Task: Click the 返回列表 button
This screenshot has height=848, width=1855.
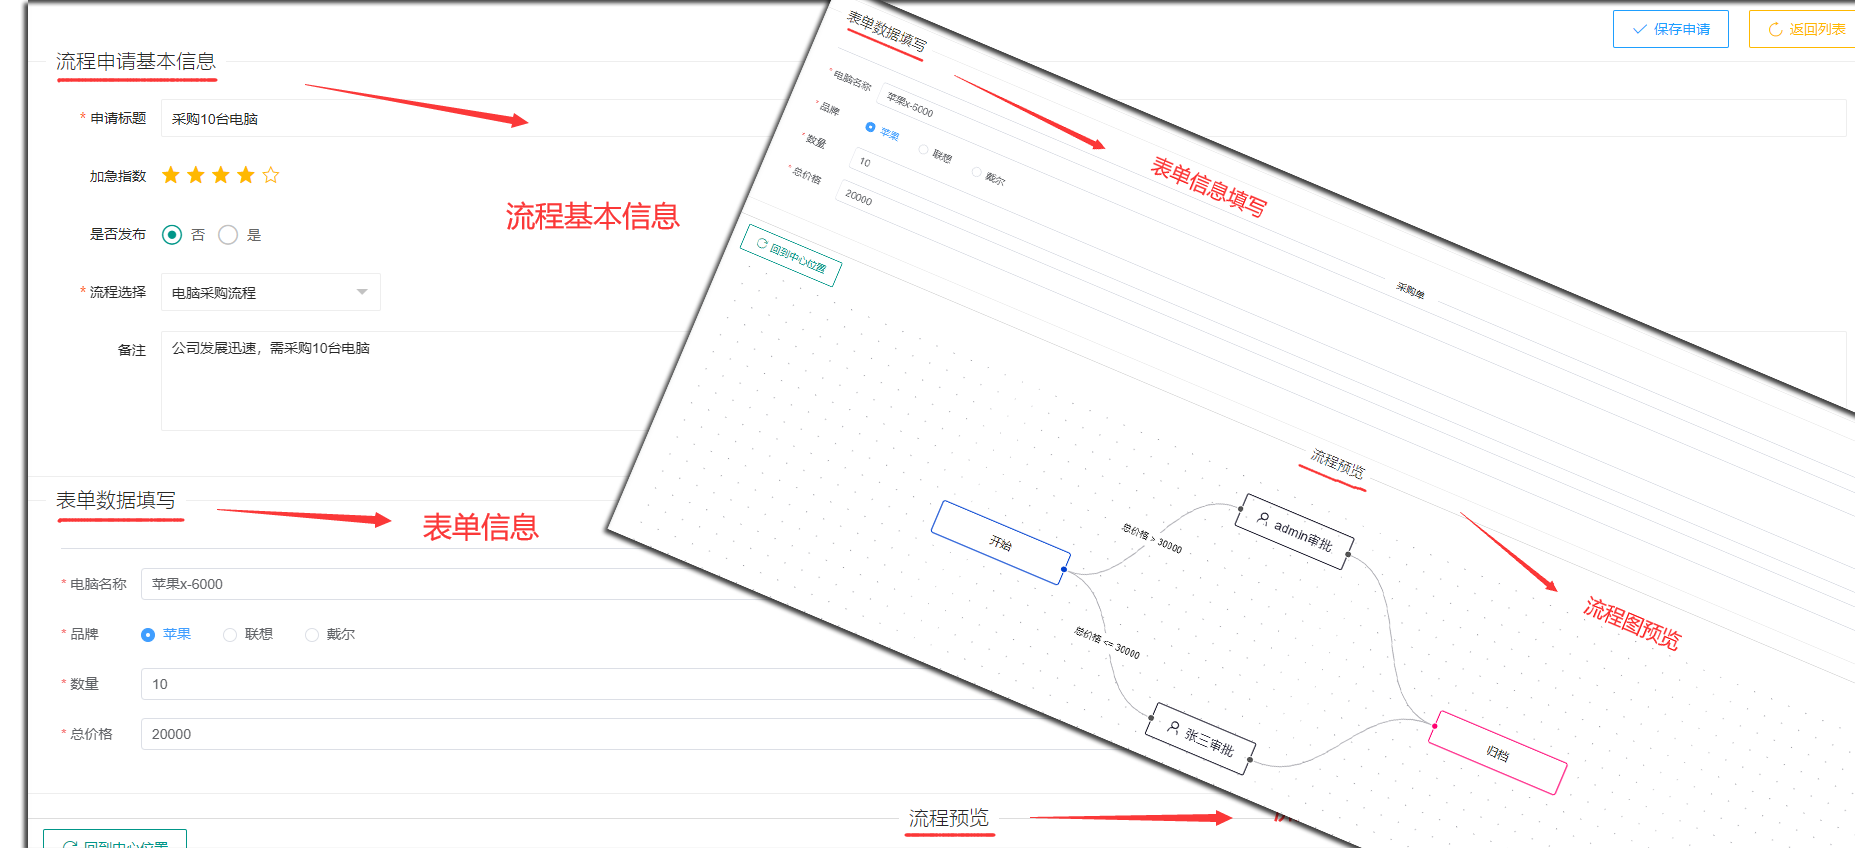Action: (1803, 29)
